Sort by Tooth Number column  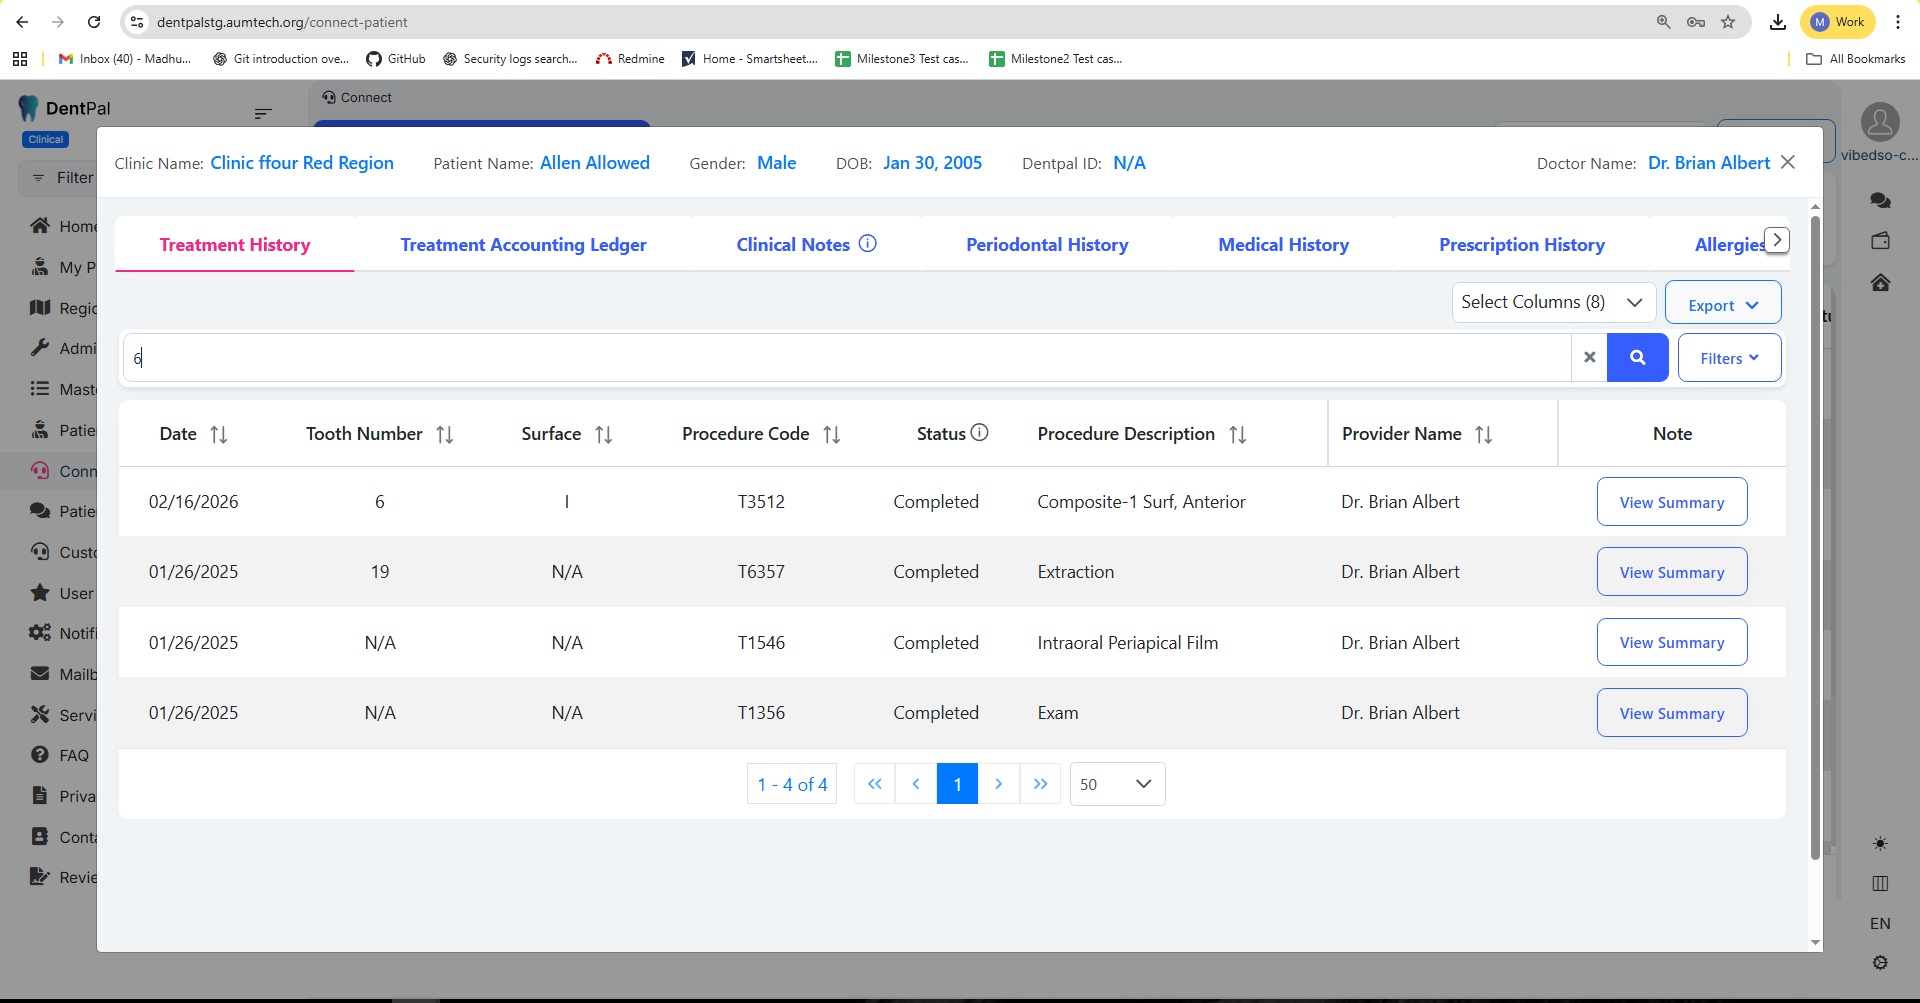(x=445, y=435)
